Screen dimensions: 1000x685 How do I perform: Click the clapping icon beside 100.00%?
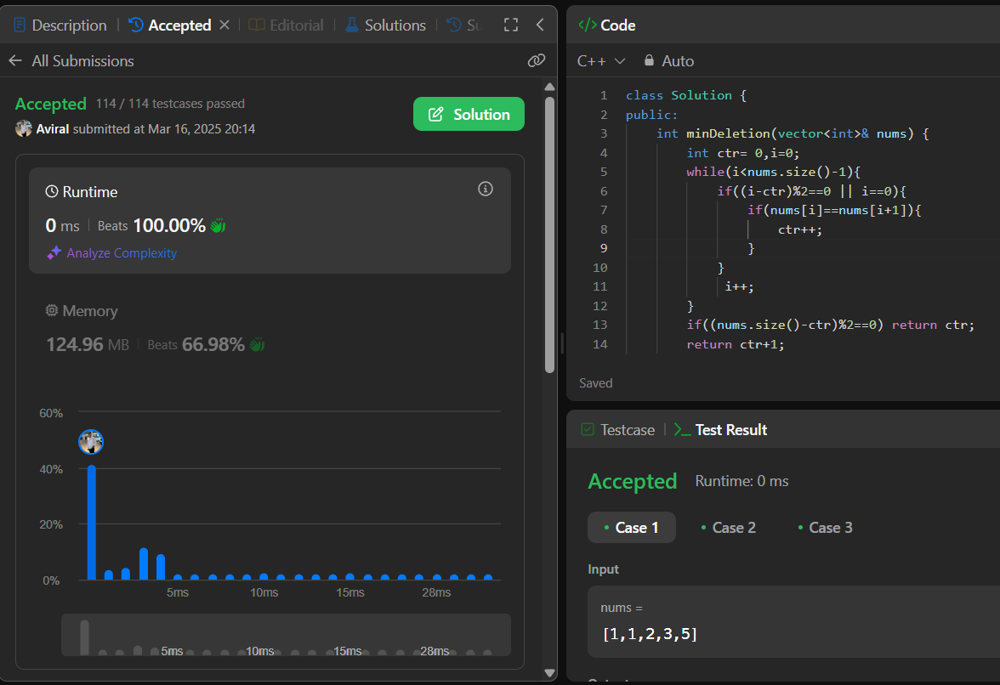pyautogui.click(x=218, y=226)
